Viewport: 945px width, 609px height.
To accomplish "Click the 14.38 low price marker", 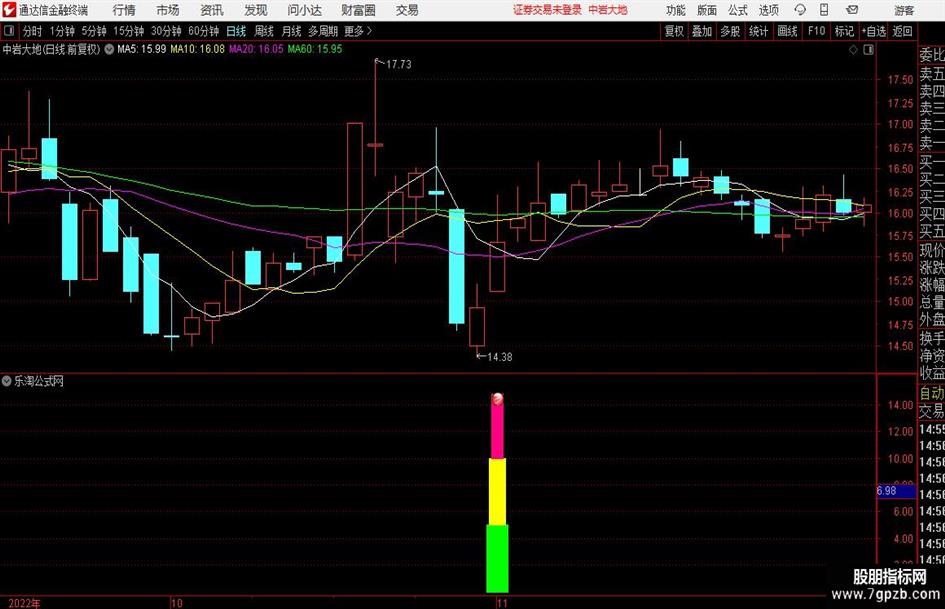I will pos(500,357).
